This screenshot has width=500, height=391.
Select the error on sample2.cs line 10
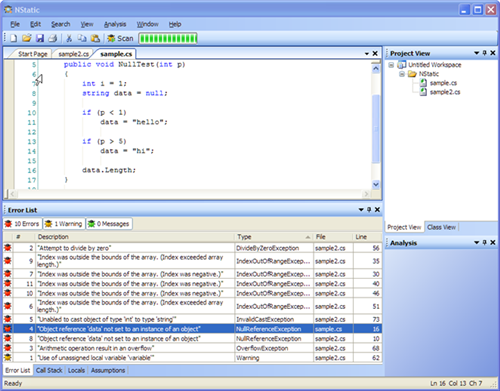pos(192,339)
